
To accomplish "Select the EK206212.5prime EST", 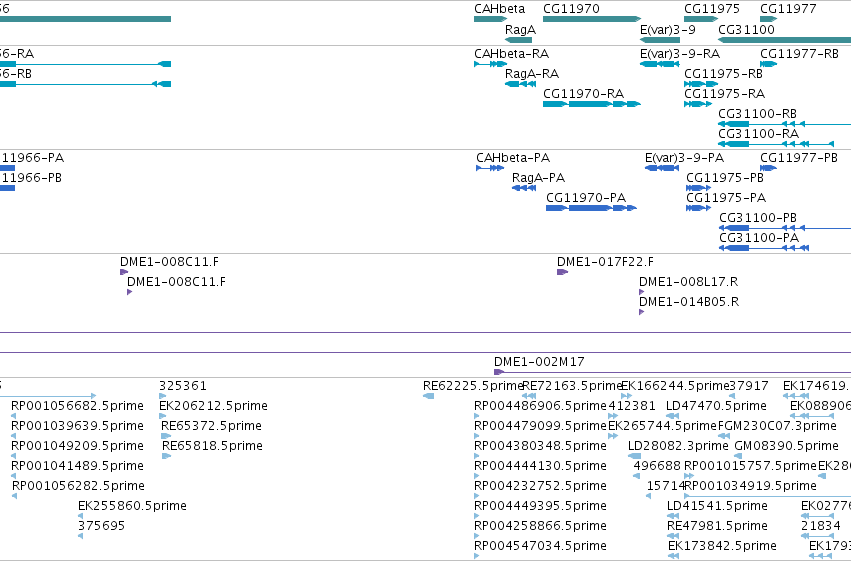I will click(x=162, y=416).
